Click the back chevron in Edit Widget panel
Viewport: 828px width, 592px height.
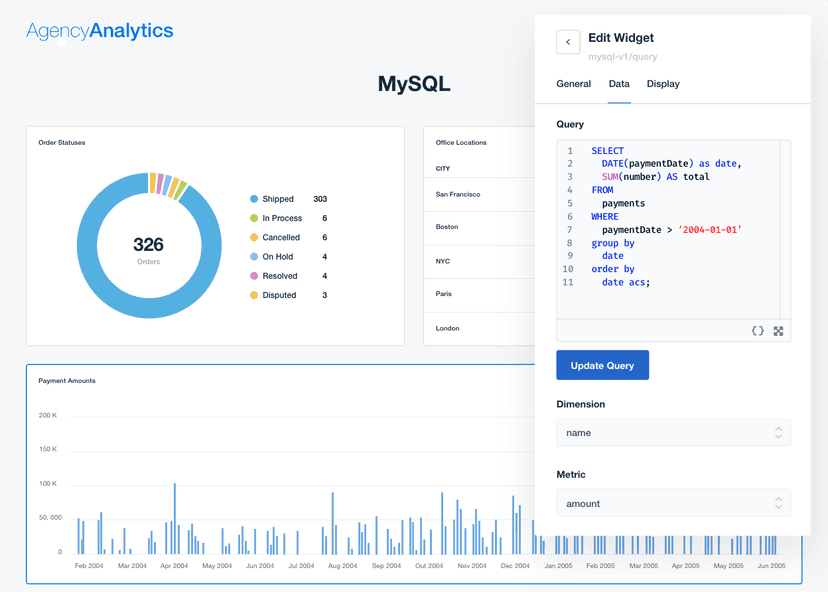click(568, 42)
